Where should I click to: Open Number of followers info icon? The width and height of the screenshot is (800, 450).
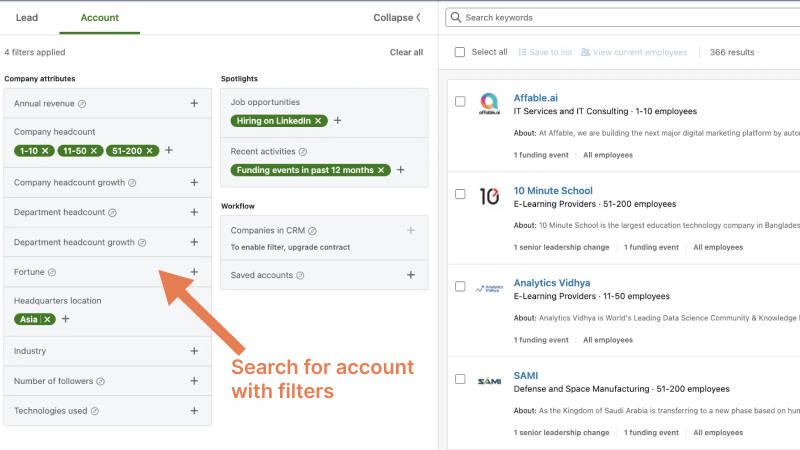(x=101, y=381)
